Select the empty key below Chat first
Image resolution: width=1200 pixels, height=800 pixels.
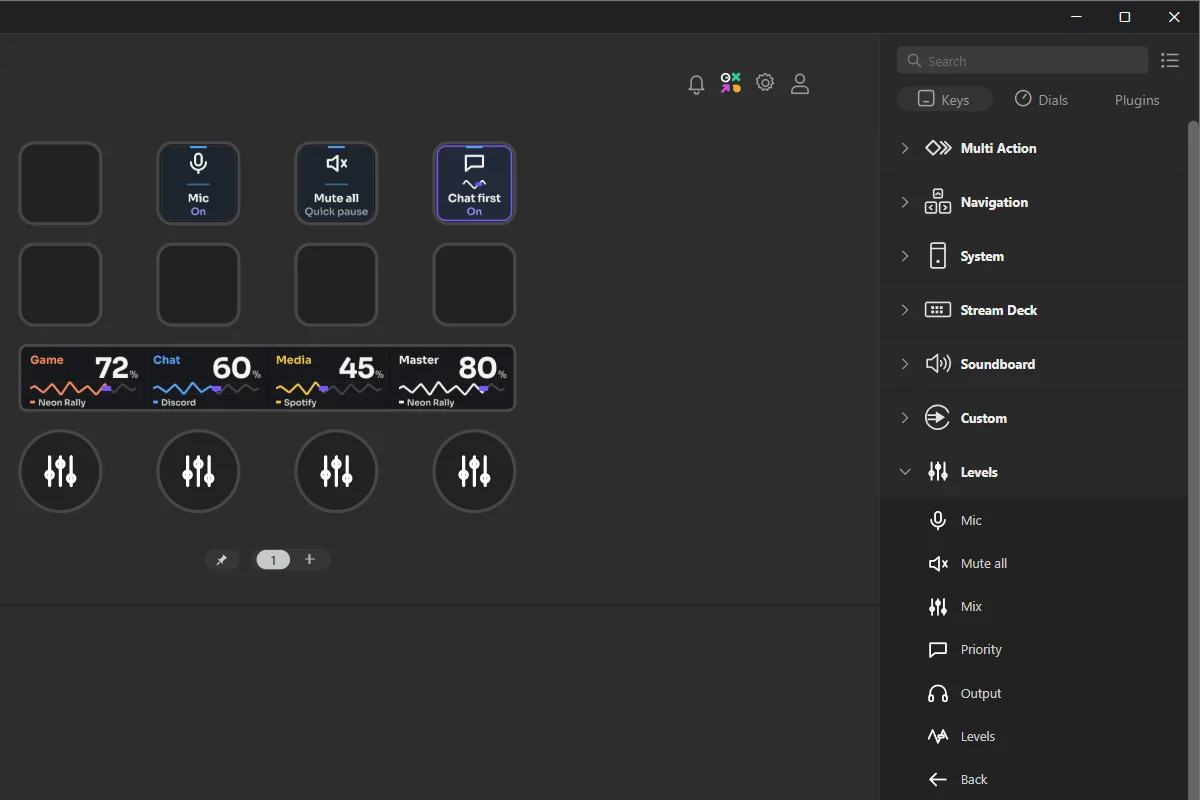point(474,285)
